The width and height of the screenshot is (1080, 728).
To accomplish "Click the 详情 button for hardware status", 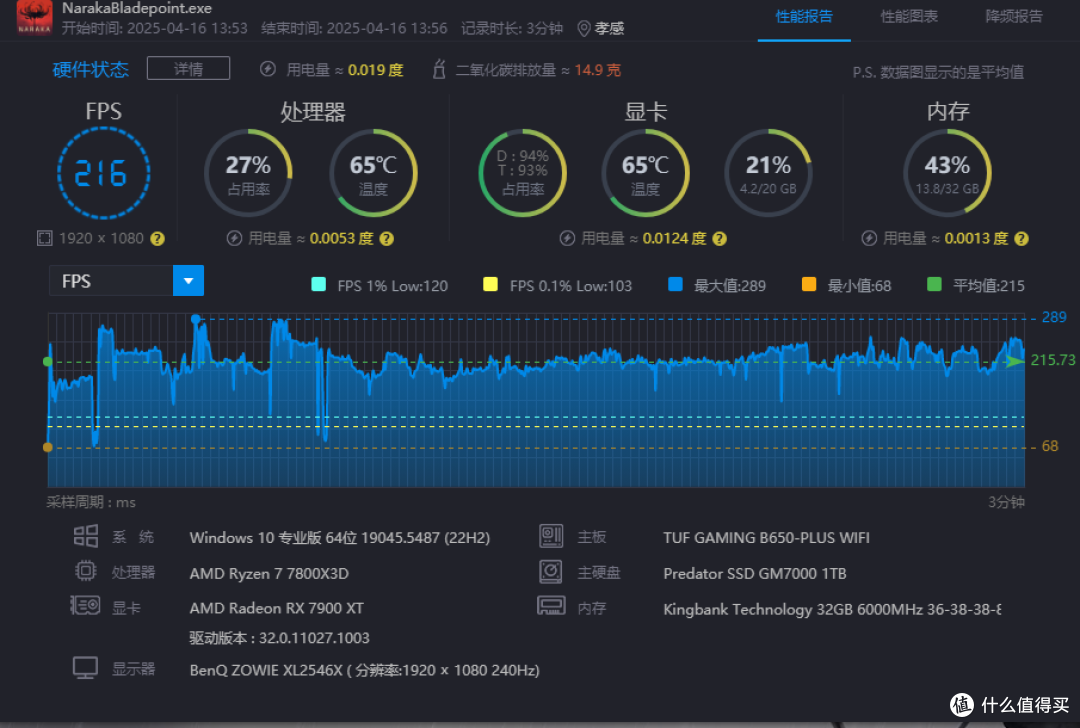I will (x=188, y=68).
